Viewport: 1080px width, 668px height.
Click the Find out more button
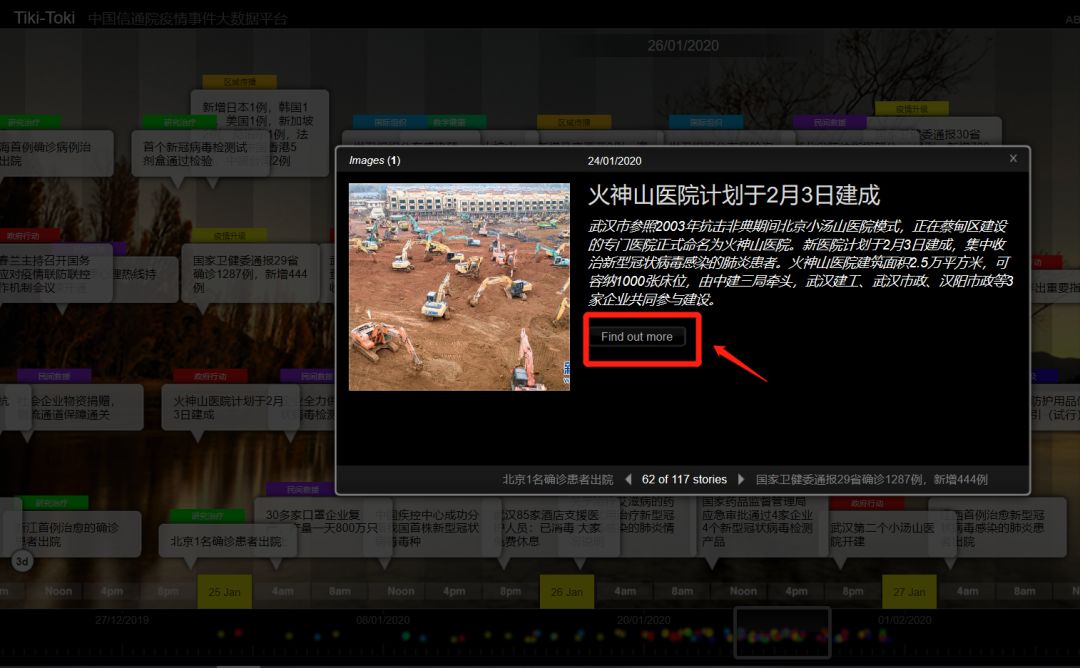pos(638,339)
